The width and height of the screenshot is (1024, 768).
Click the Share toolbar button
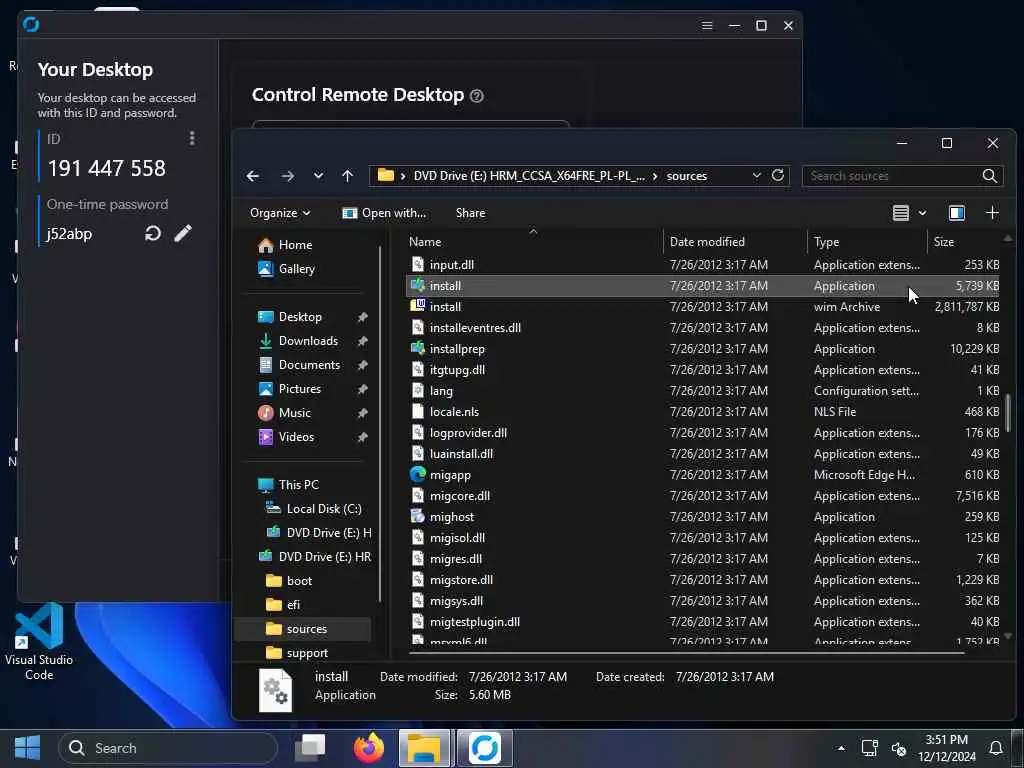(470, 213)
